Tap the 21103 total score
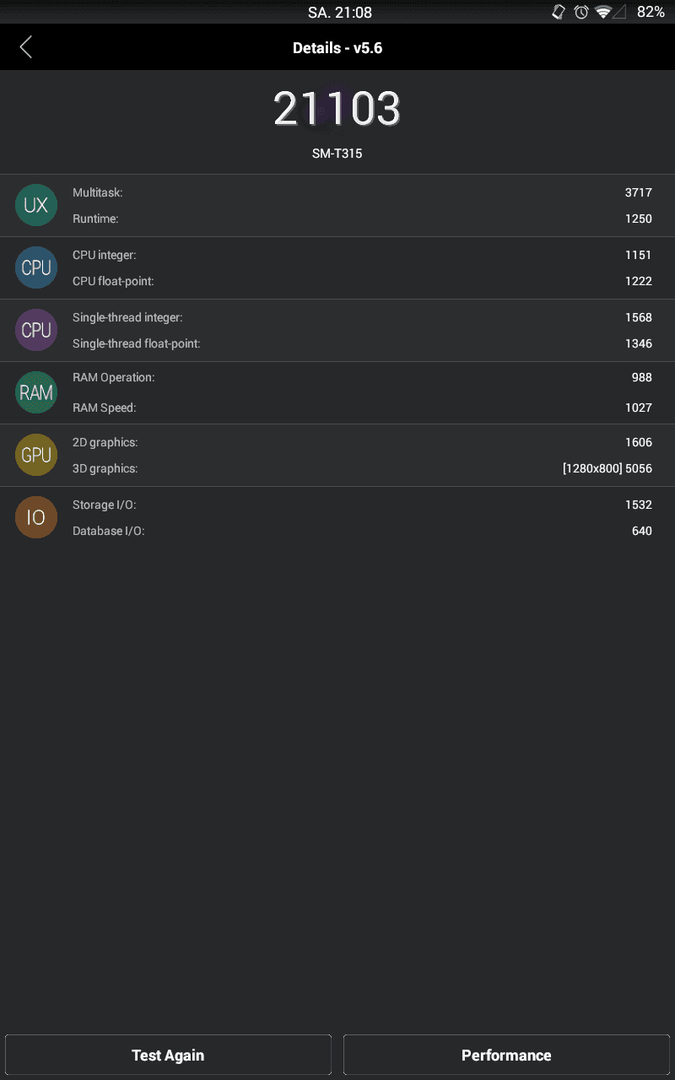This screenshot has width=675, height=1080. point(337,108)
